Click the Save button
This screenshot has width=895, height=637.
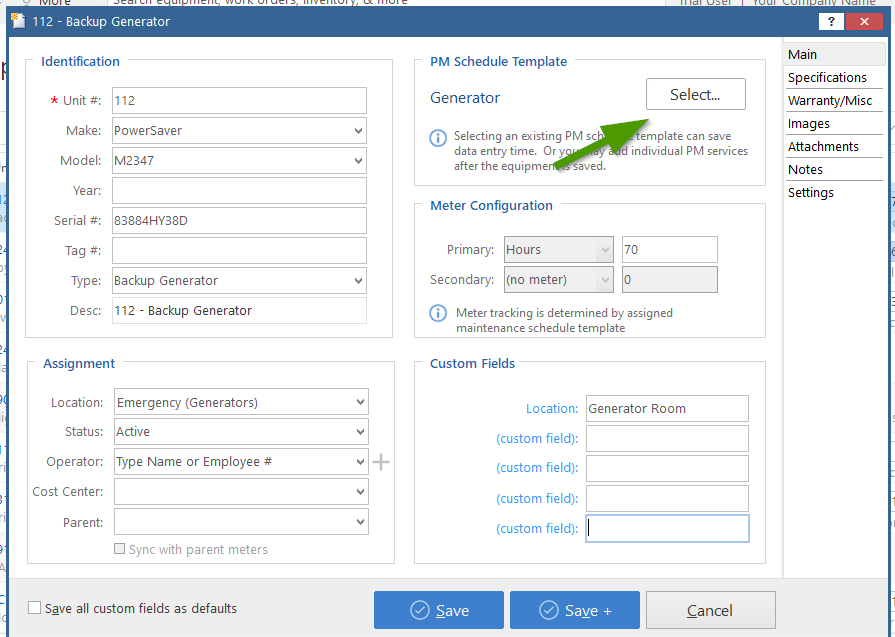(439, 610)
